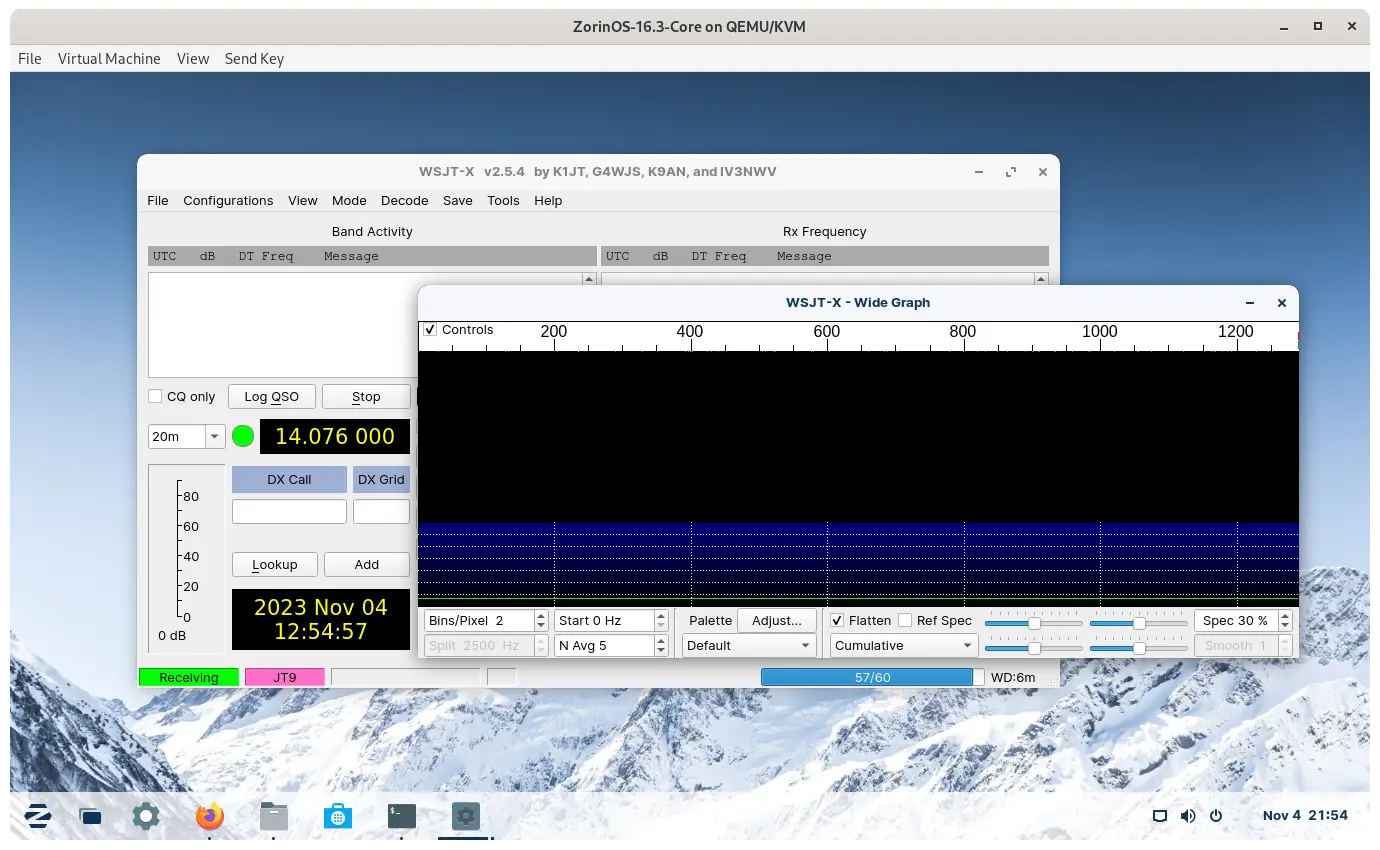Enable the Ref Spec checkbox
This screenshot has width=1380, height=850.
[x=905, y=621]
